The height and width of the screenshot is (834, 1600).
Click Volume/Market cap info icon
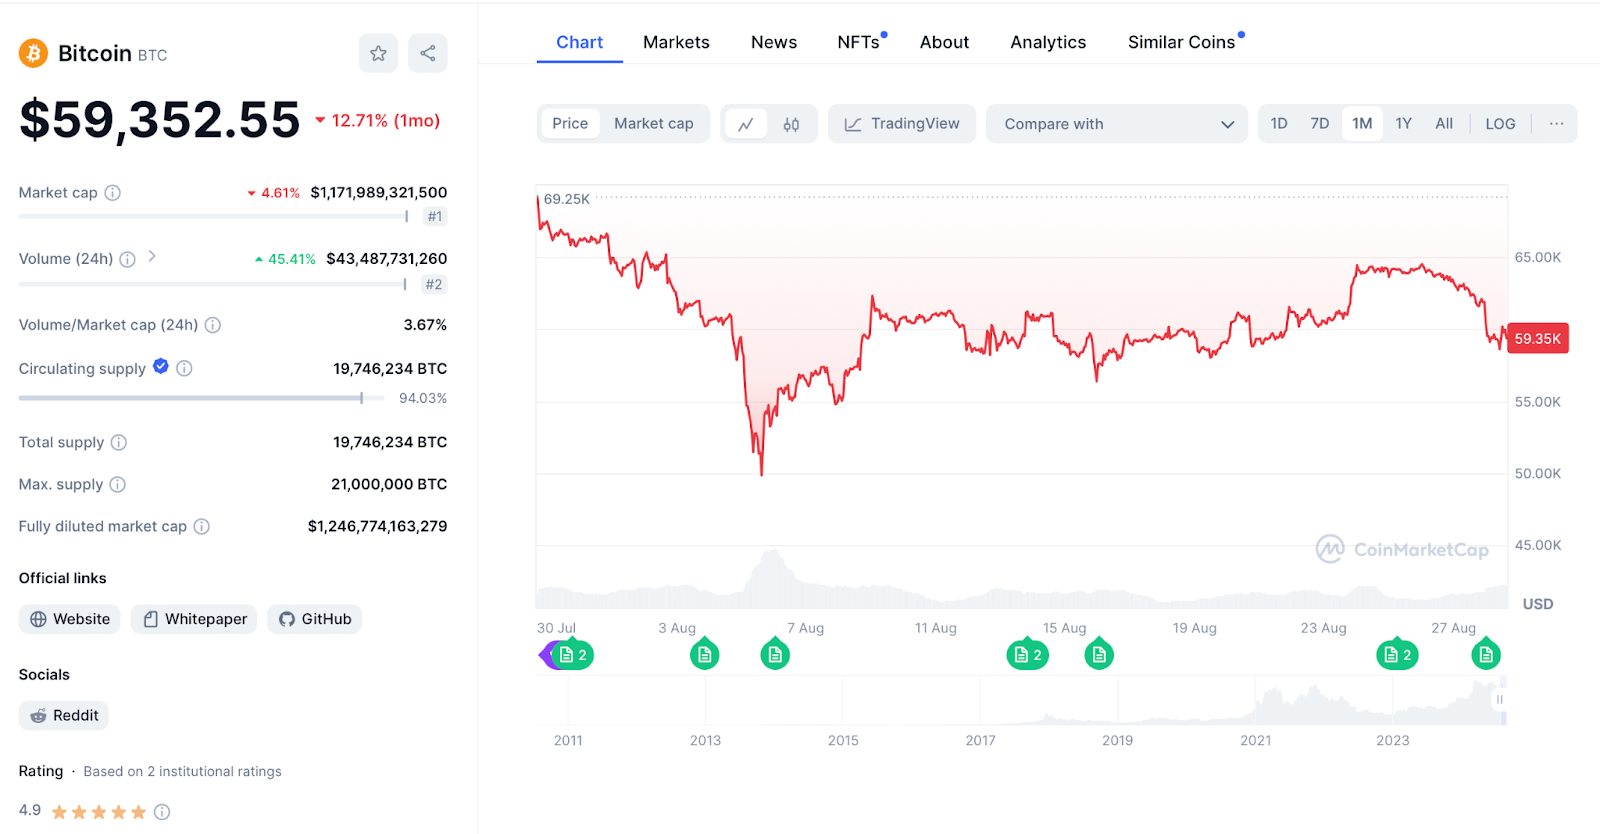point(213,325)
